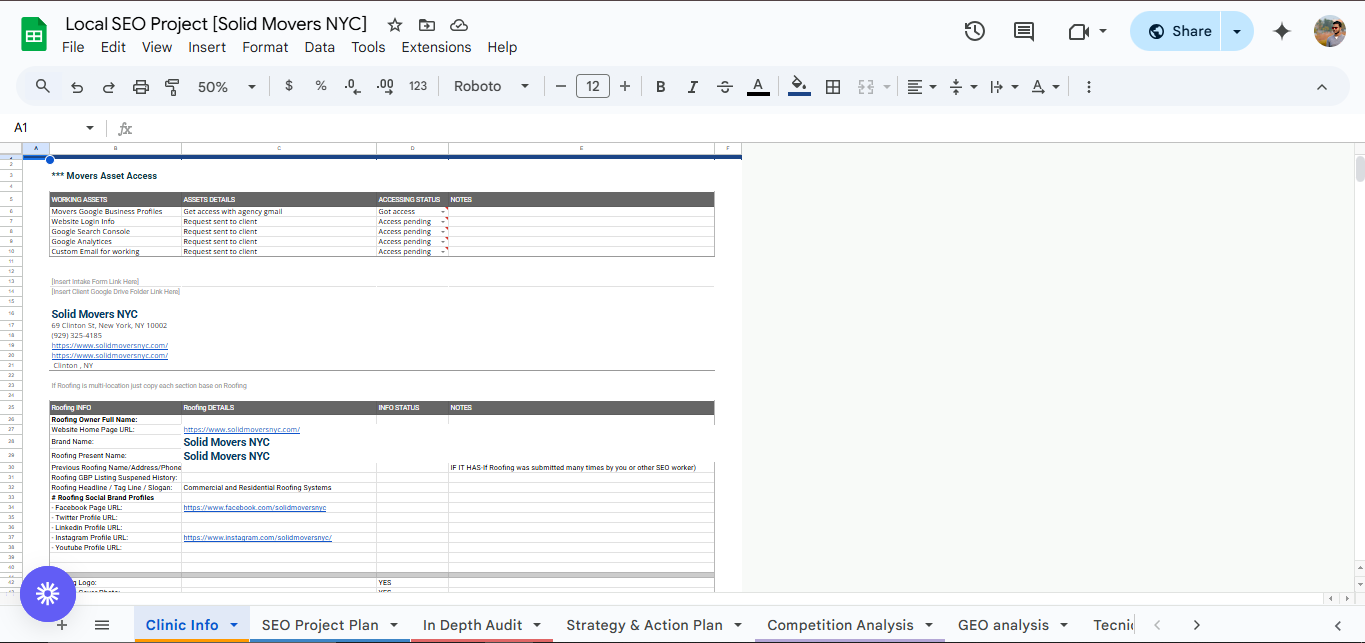Image resolution: width=1365 pixels, height=643 pixels.
Task: Click the Merge cells icon
Action: (866, 86)
